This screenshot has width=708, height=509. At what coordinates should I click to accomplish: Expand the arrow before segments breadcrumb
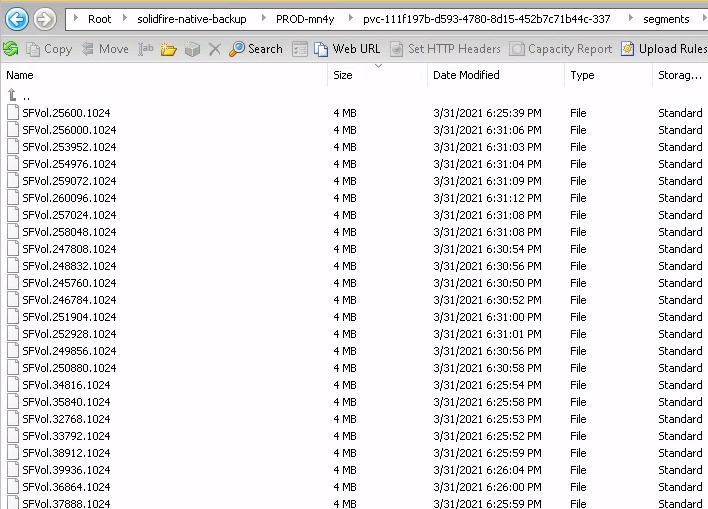click(x=631, y=19)
